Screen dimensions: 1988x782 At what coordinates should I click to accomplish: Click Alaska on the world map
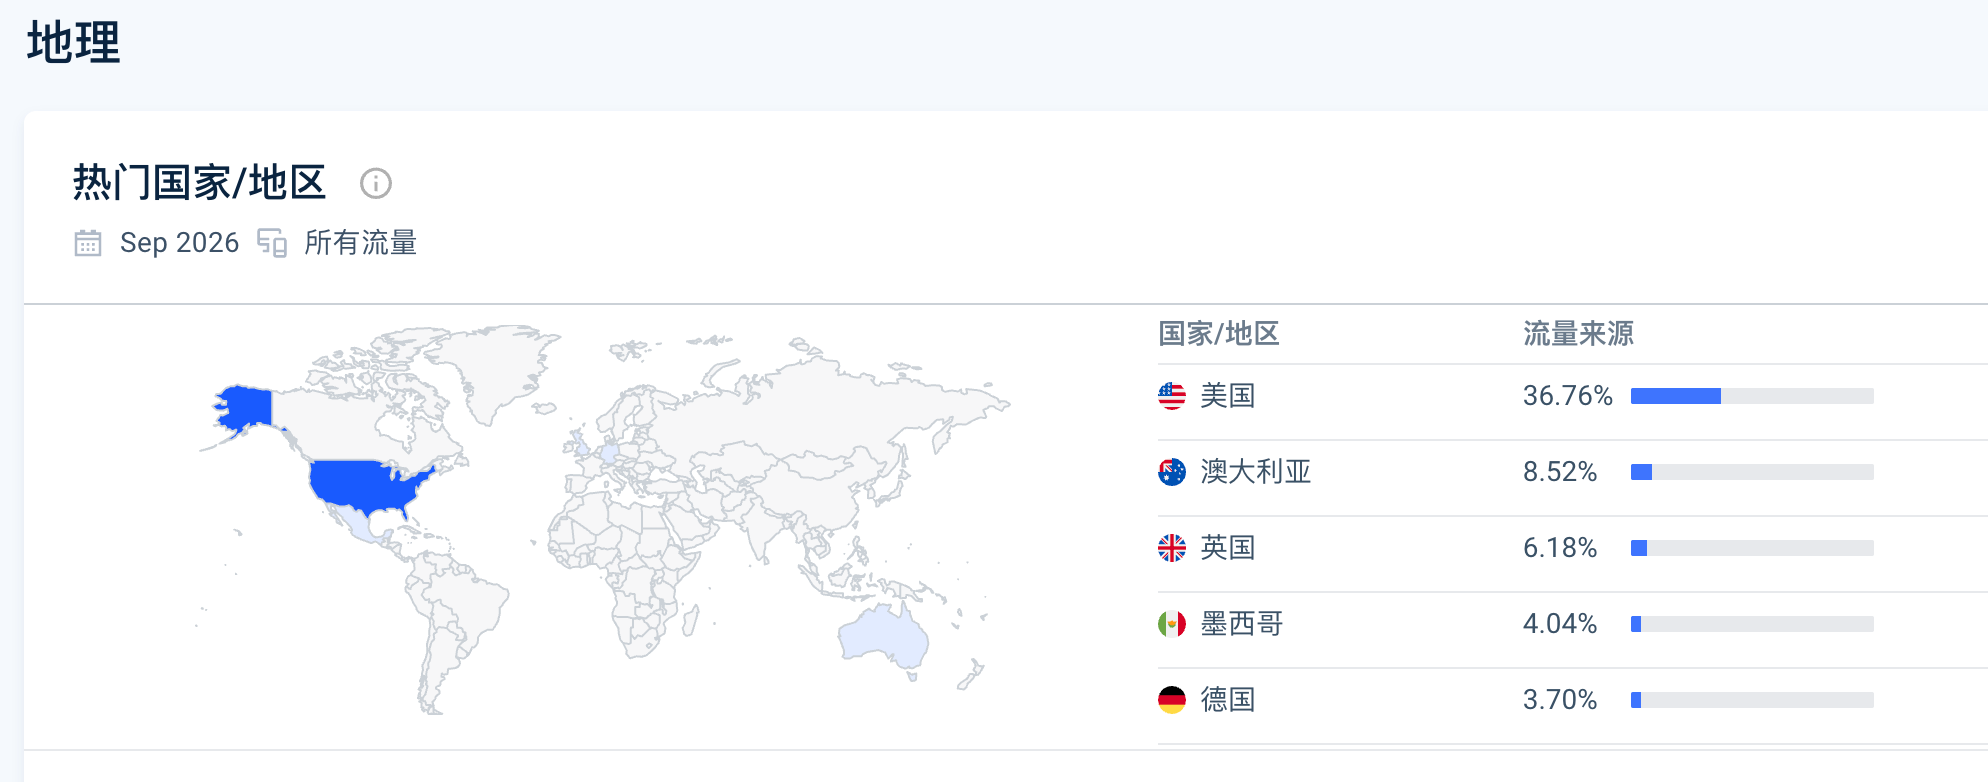pyautogui.click(x=245, y=408)
